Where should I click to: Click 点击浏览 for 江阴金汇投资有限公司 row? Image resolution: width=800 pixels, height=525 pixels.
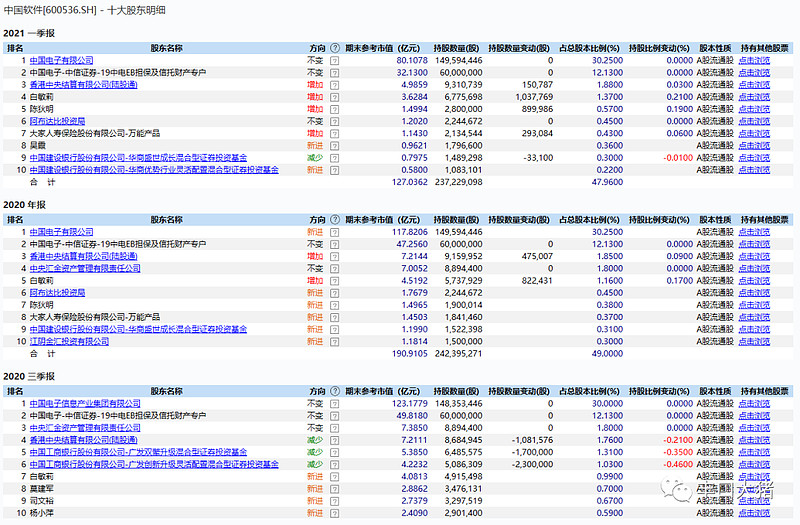pos(754,341)
